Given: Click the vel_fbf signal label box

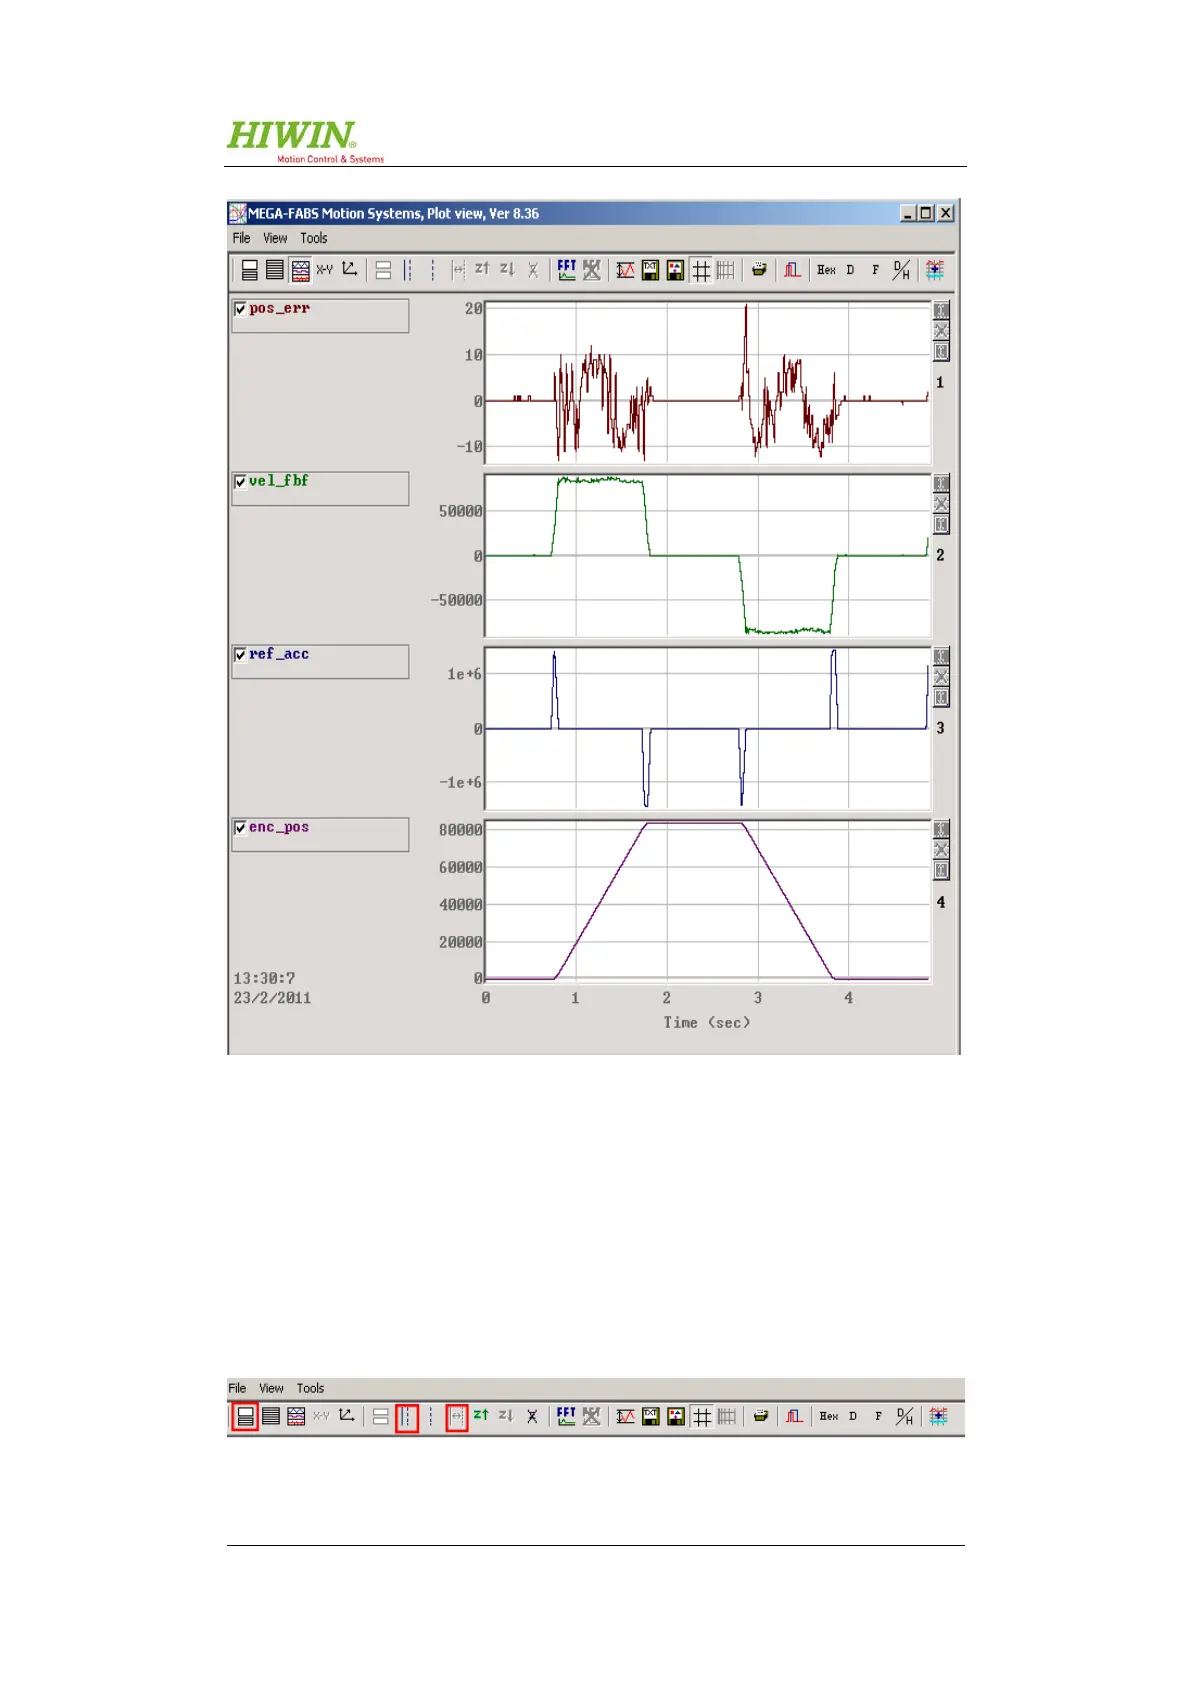Looking at the screenshot, I should (320, 489).
